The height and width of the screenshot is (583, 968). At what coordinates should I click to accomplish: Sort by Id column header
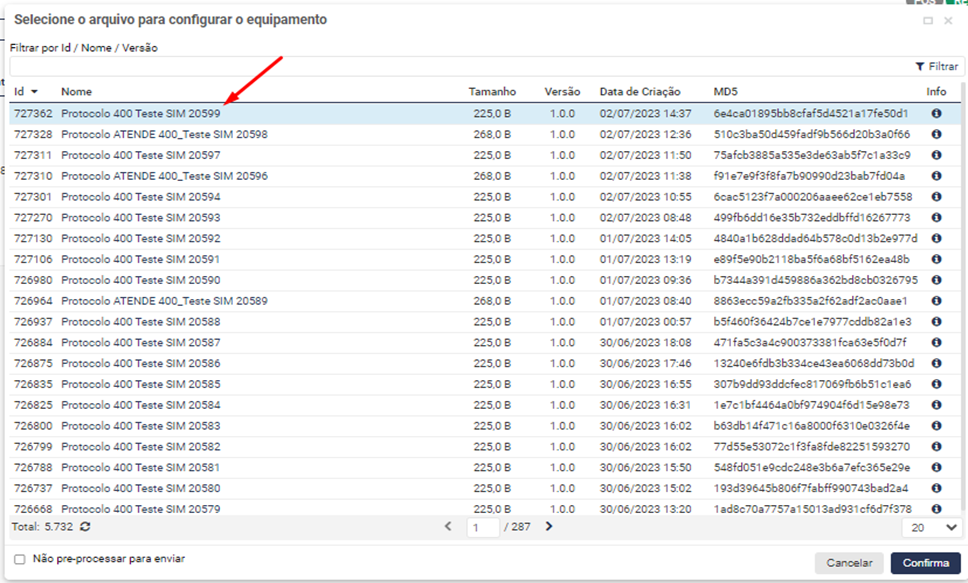coord(20,92)
